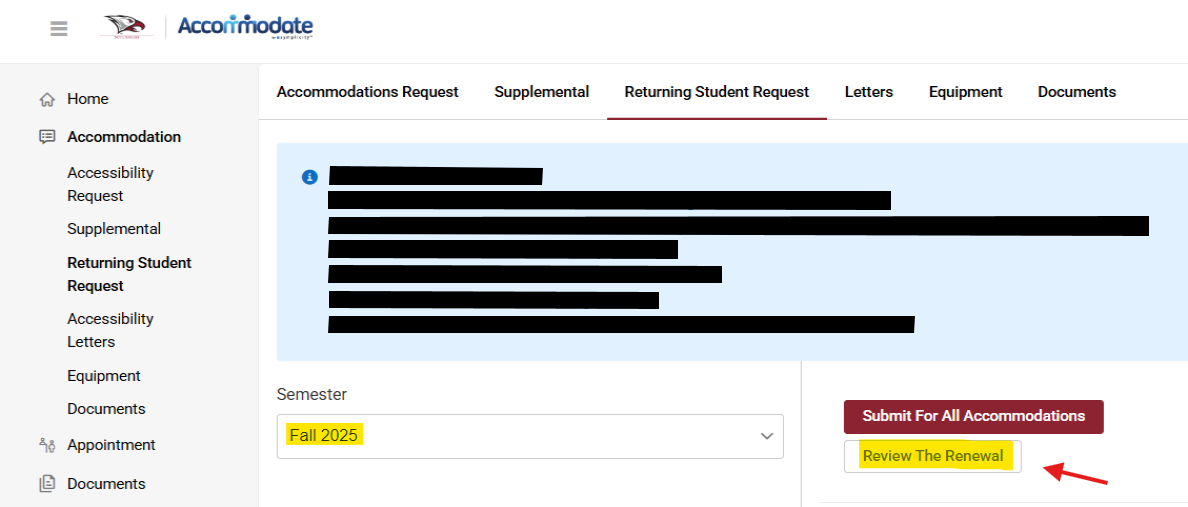
Task: Open Accessibility Letters in sidebar
Action: pyautogui.click(x=111, y=330)
